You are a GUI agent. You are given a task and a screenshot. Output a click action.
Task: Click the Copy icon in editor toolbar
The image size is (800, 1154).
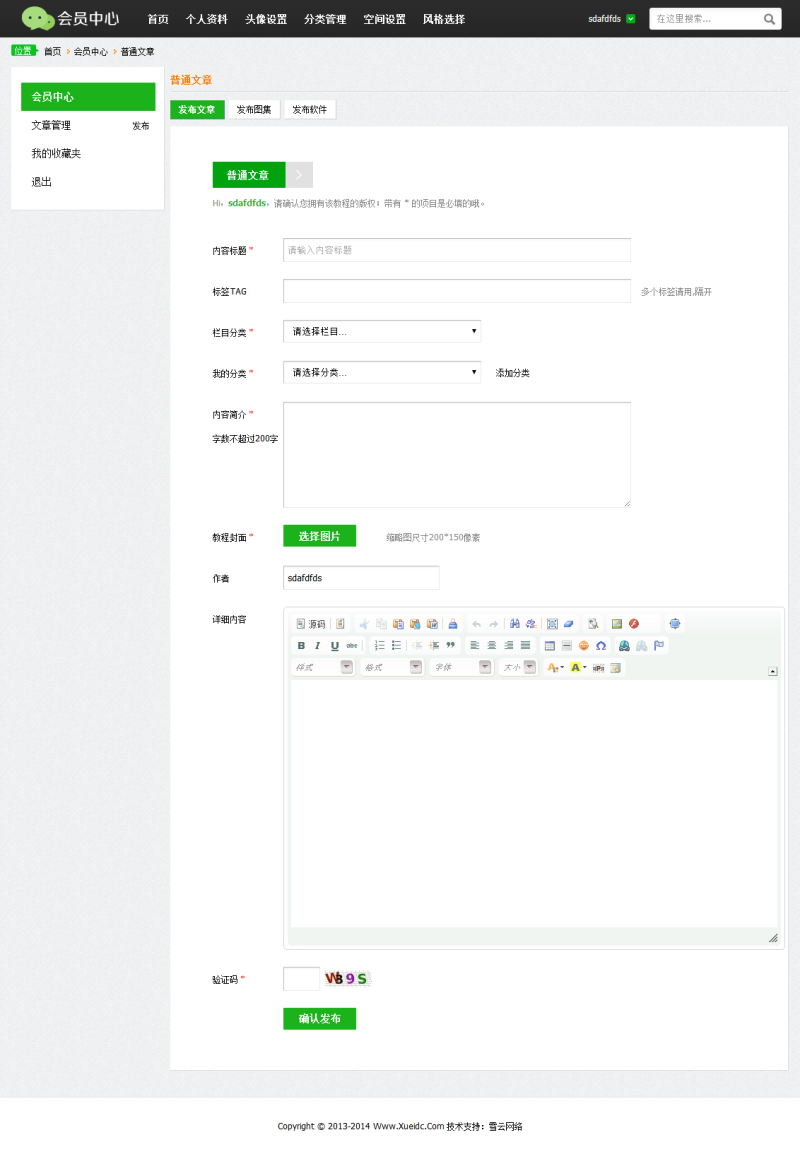click(x=381, y=624)
